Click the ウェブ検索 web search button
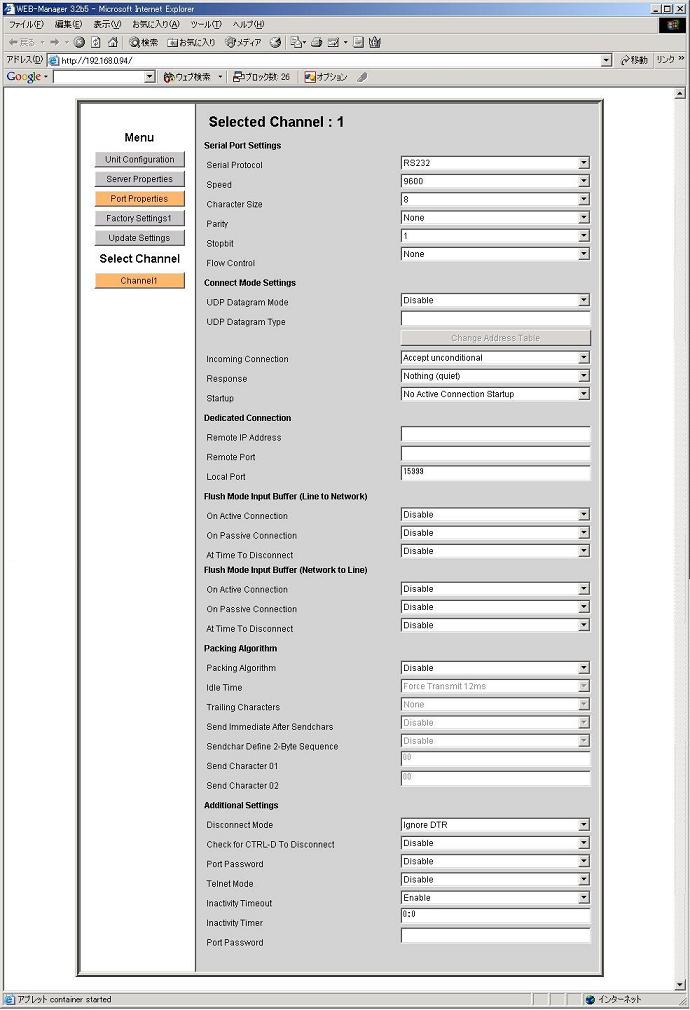The width and height of the screenshot is (690, 1010). pyautogui.click(x=187, y=77)
